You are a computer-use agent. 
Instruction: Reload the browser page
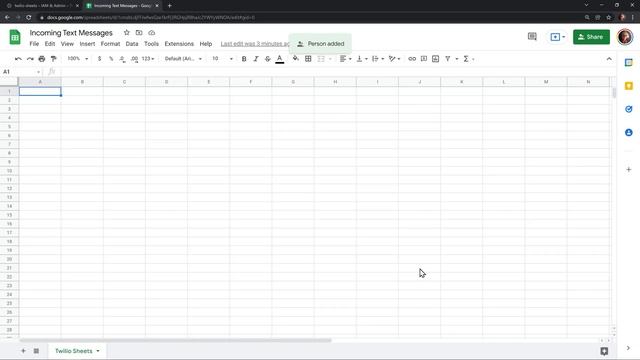coord(29,18)
